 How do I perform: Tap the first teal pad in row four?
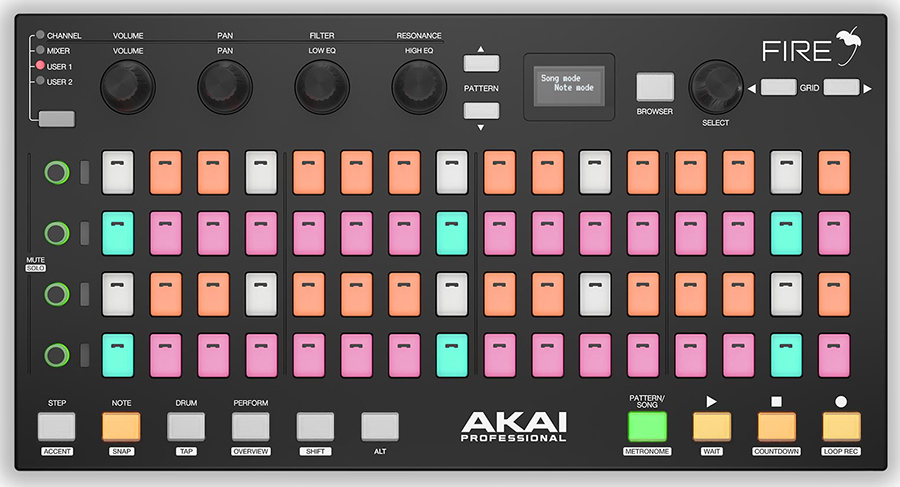pyautogui.click(x=118, y=355)
